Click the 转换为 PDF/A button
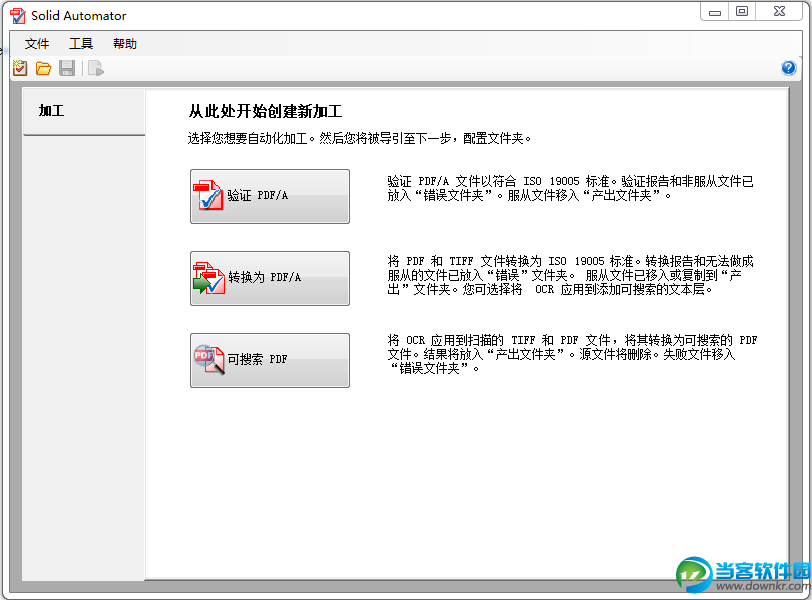This screenshot has height=600, width=812. [x=270, y=278]
